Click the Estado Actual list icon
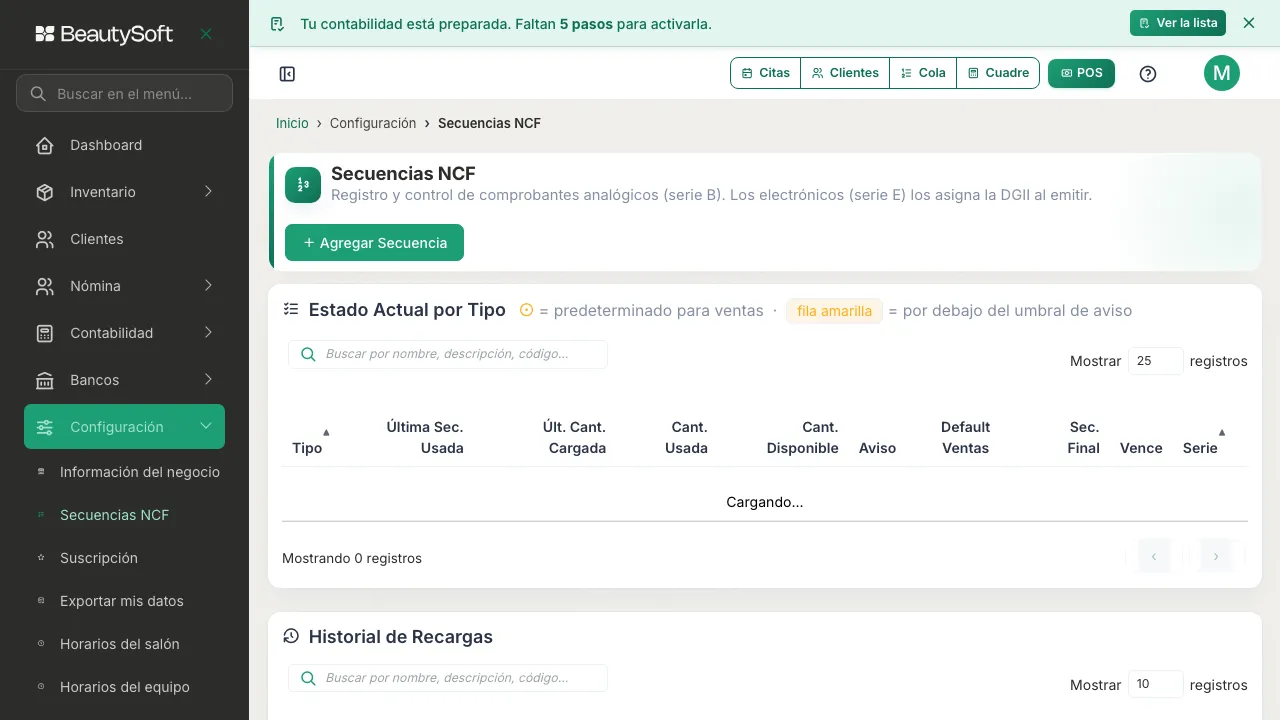 click(291, 309)
